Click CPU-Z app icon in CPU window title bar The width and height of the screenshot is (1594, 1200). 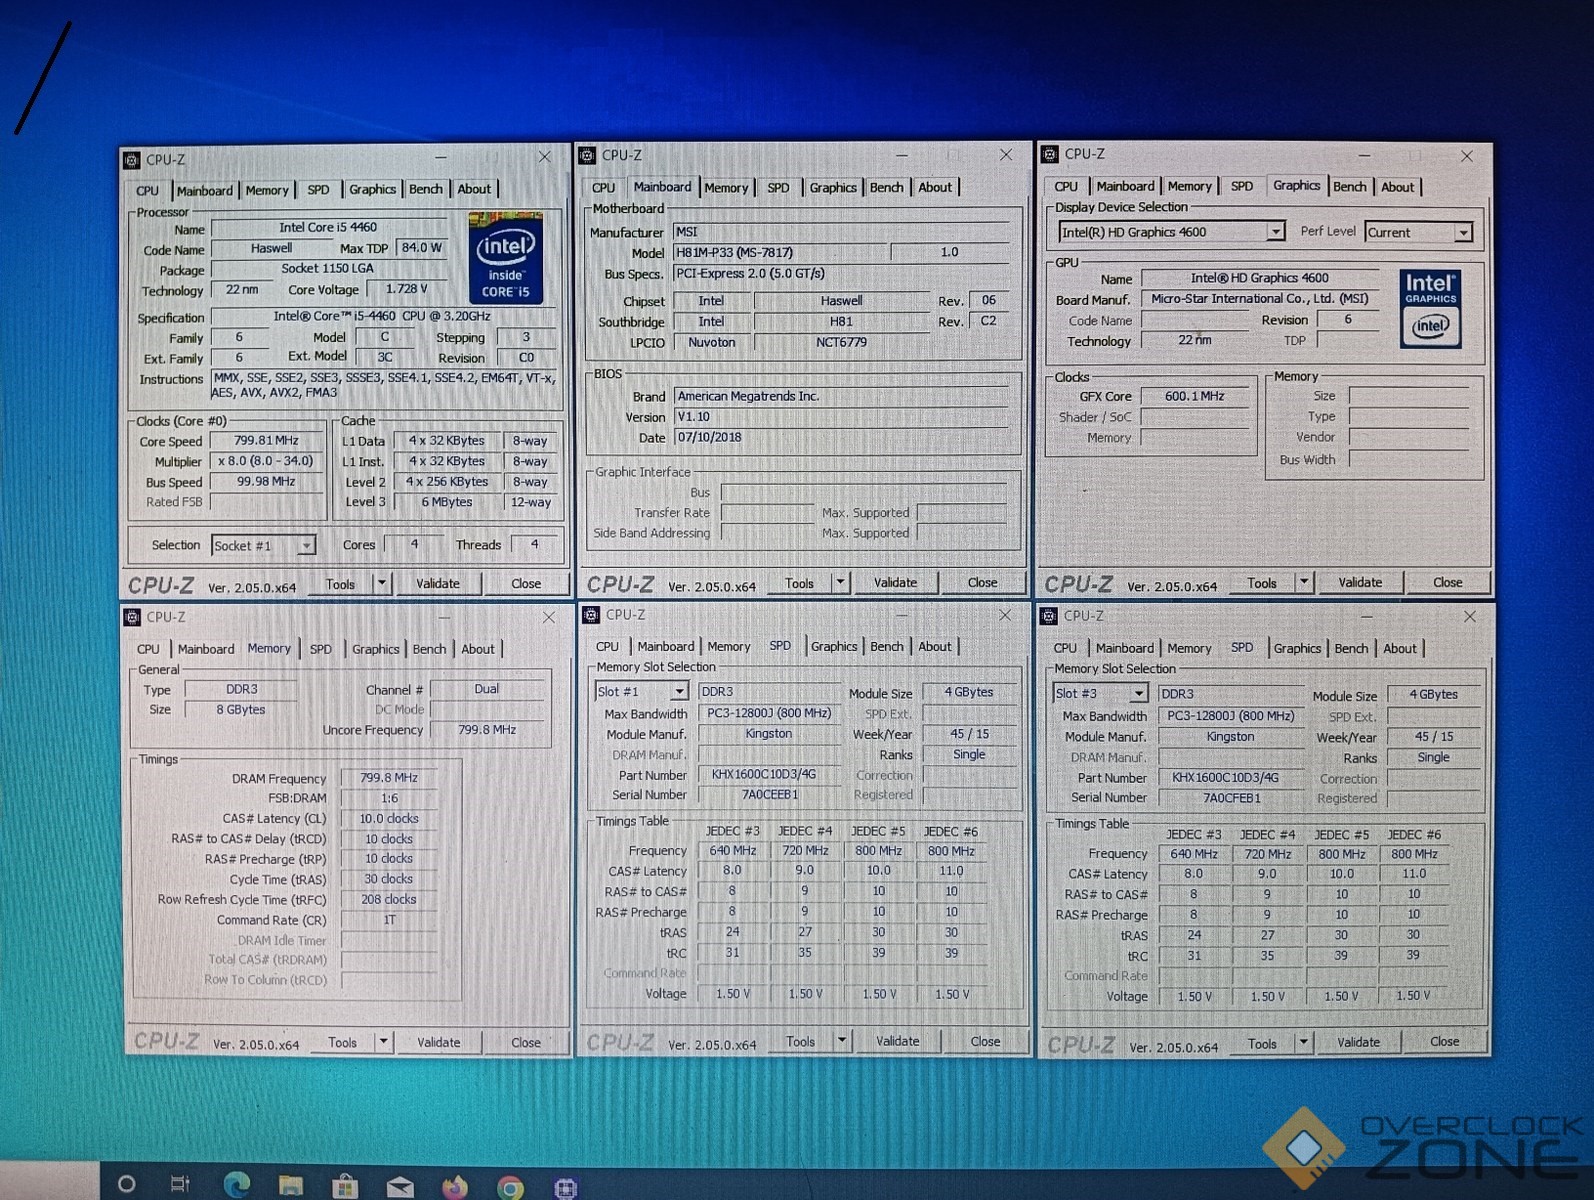tap(132, 160)
